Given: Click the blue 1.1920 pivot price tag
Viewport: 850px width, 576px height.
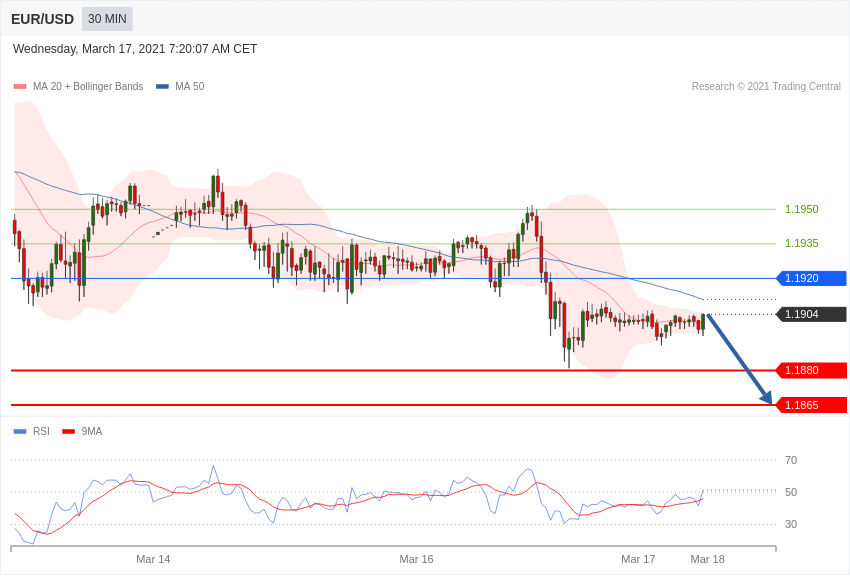Looking at the screenshot, I should [812, 279].
